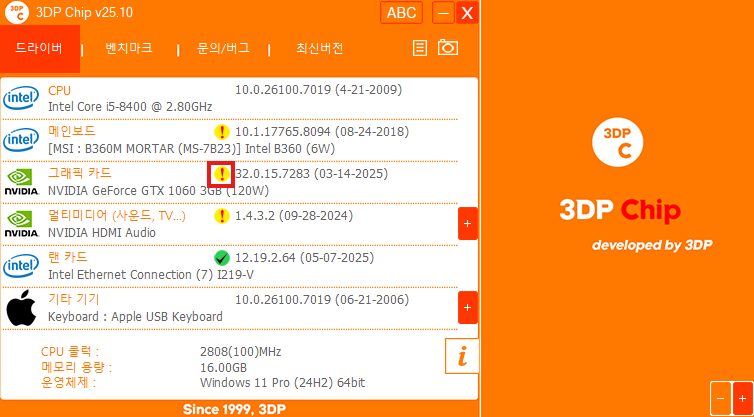Click the 메인보드 category link
Viewport: 754px width, 417px height.
pos(72,131)
